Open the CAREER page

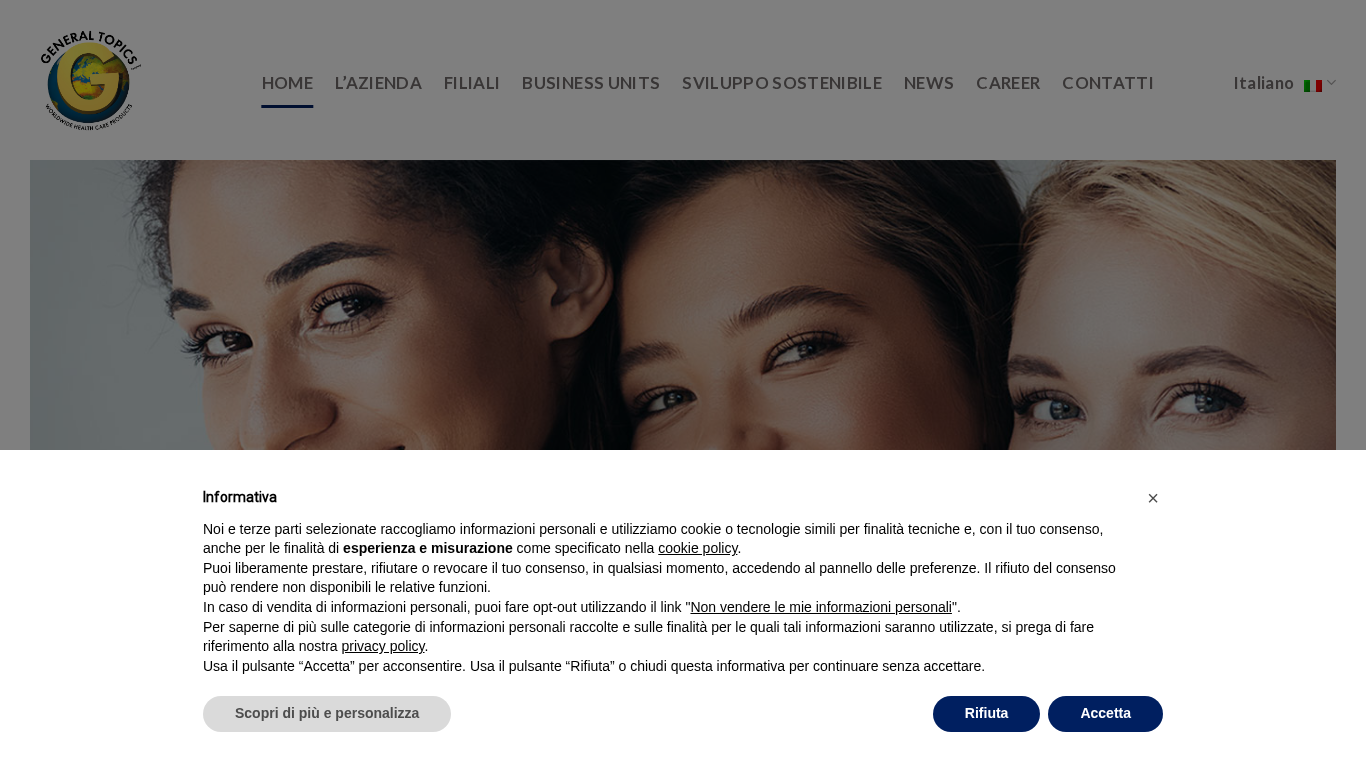point(1008,83)
